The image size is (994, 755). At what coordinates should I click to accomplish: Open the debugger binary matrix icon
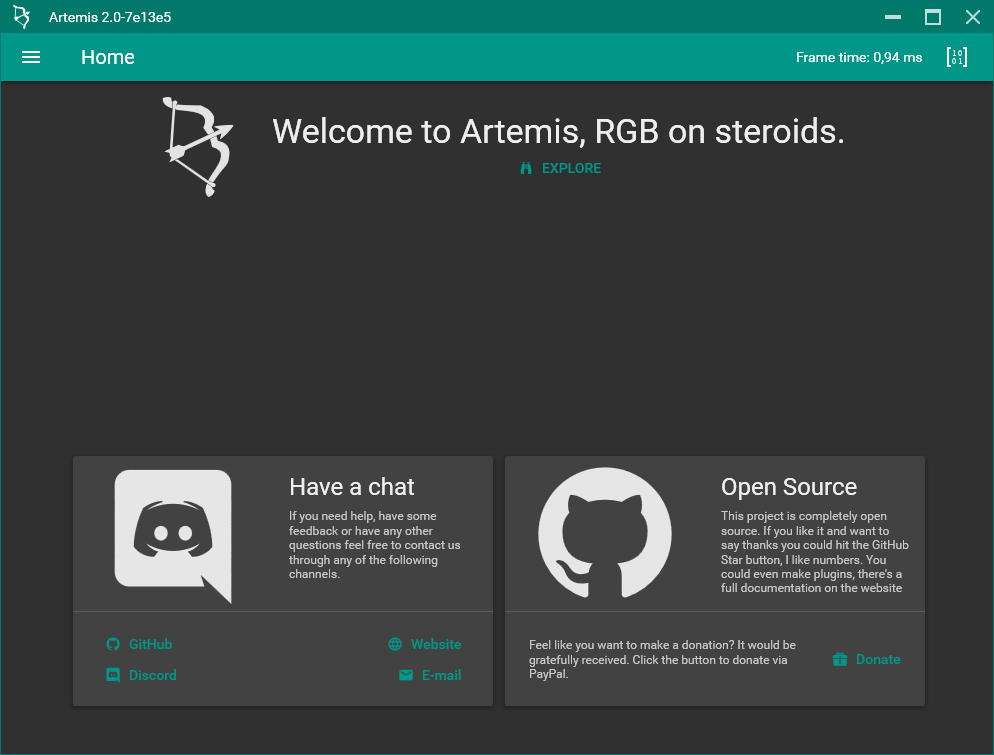(x=957, y=57)
